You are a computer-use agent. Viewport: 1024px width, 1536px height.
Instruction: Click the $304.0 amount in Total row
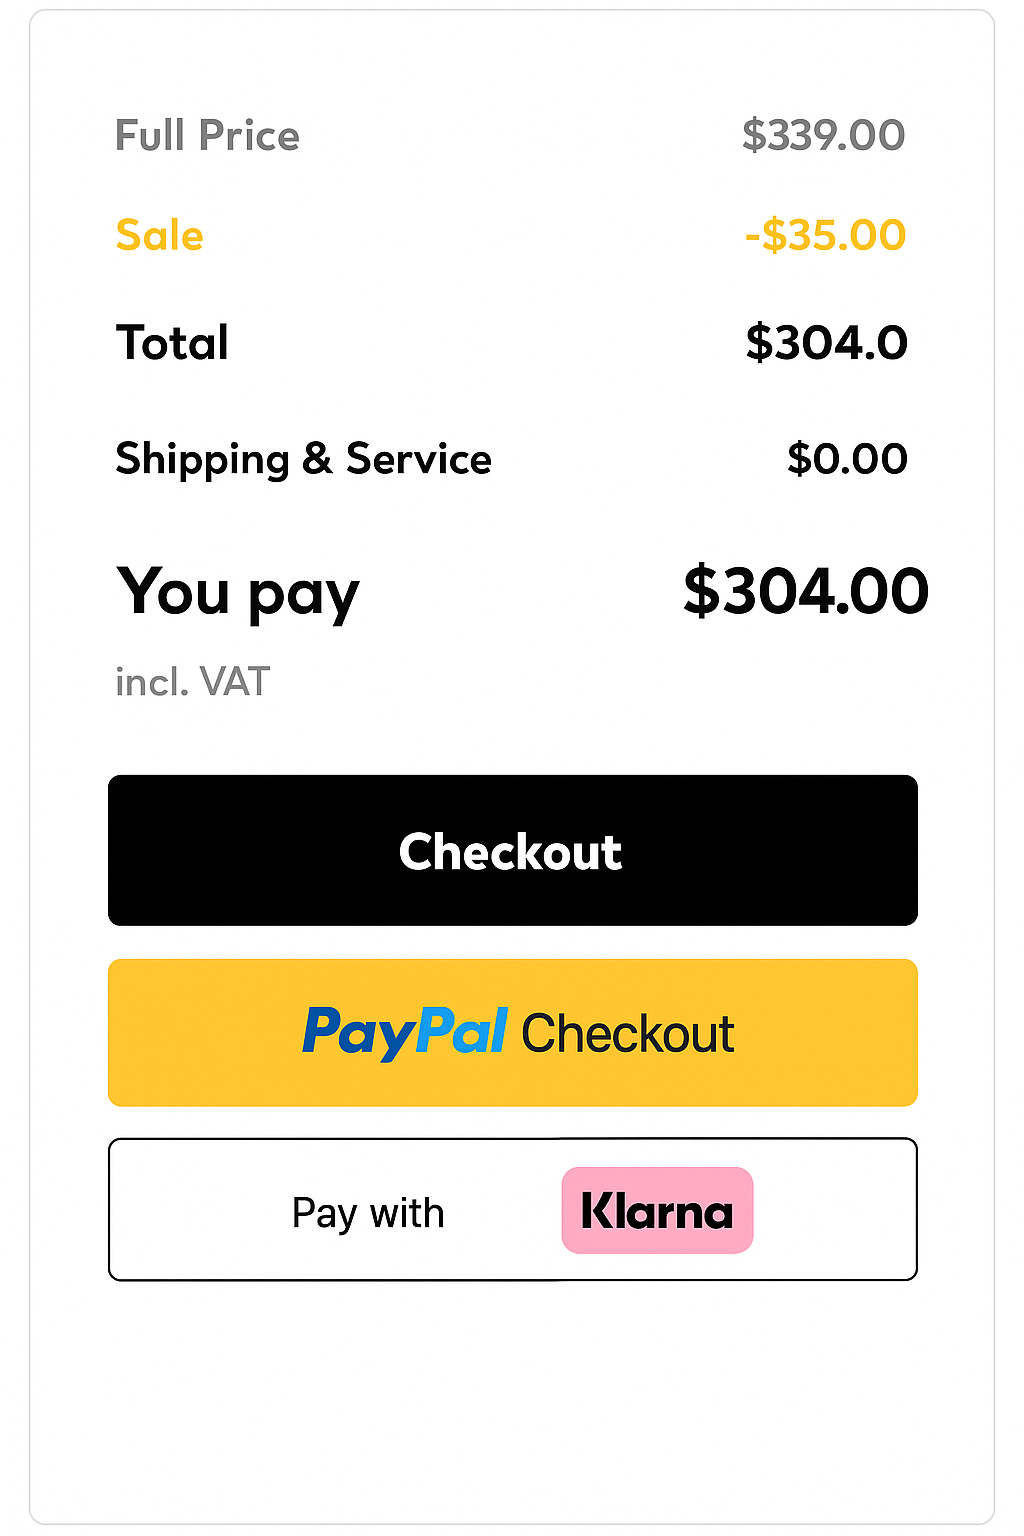(x=826, y=343)
